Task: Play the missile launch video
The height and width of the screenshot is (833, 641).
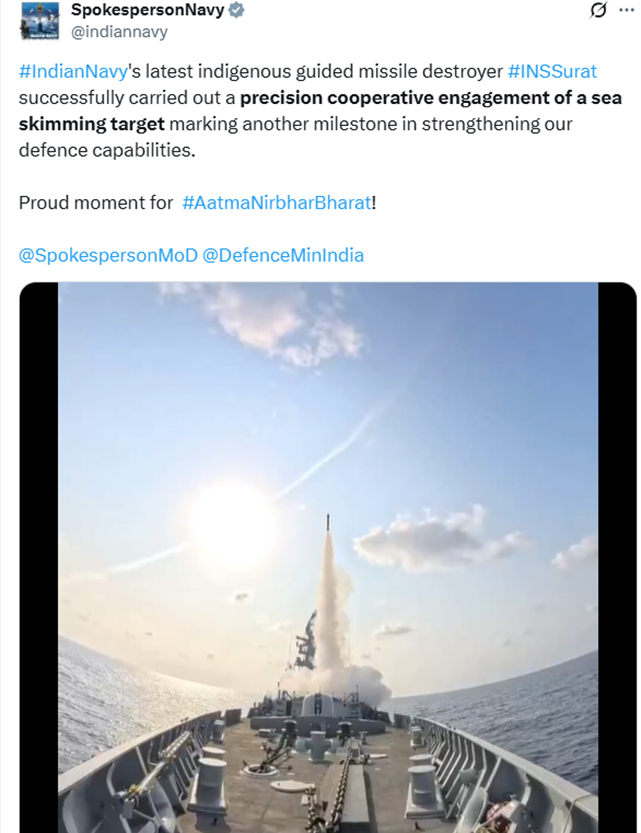Action: point(328,557)
